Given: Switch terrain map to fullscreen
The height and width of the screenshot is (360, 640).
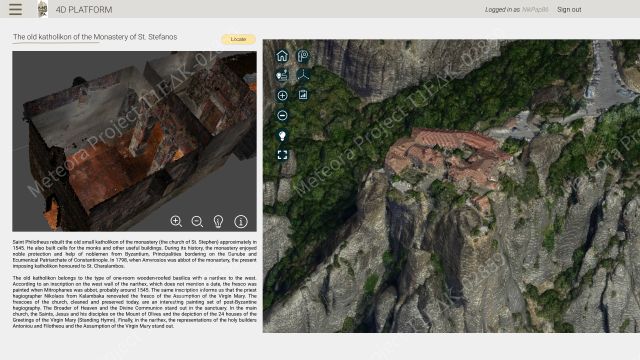Looking at the screenshot, I should tap(282, 155).
